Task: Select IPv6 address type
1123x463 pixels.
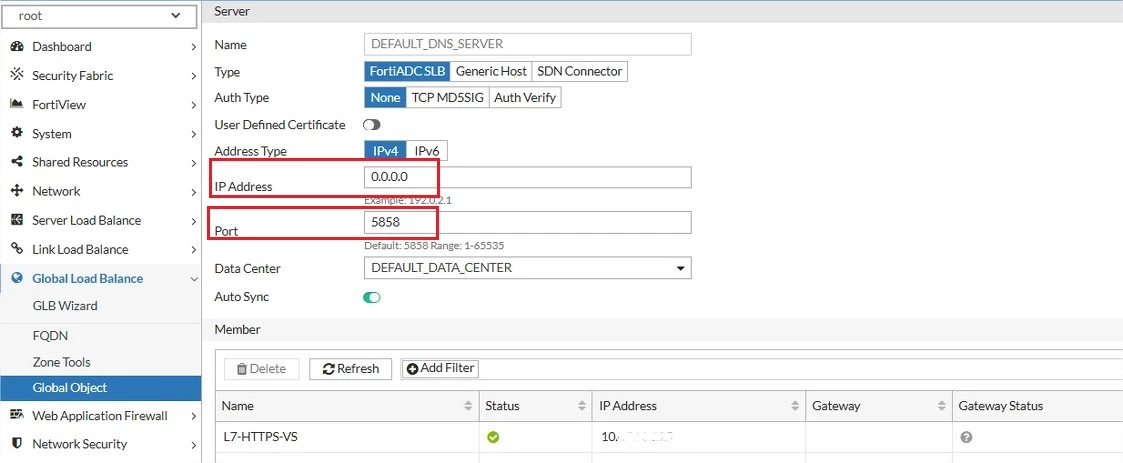Action: coord(428,151)
